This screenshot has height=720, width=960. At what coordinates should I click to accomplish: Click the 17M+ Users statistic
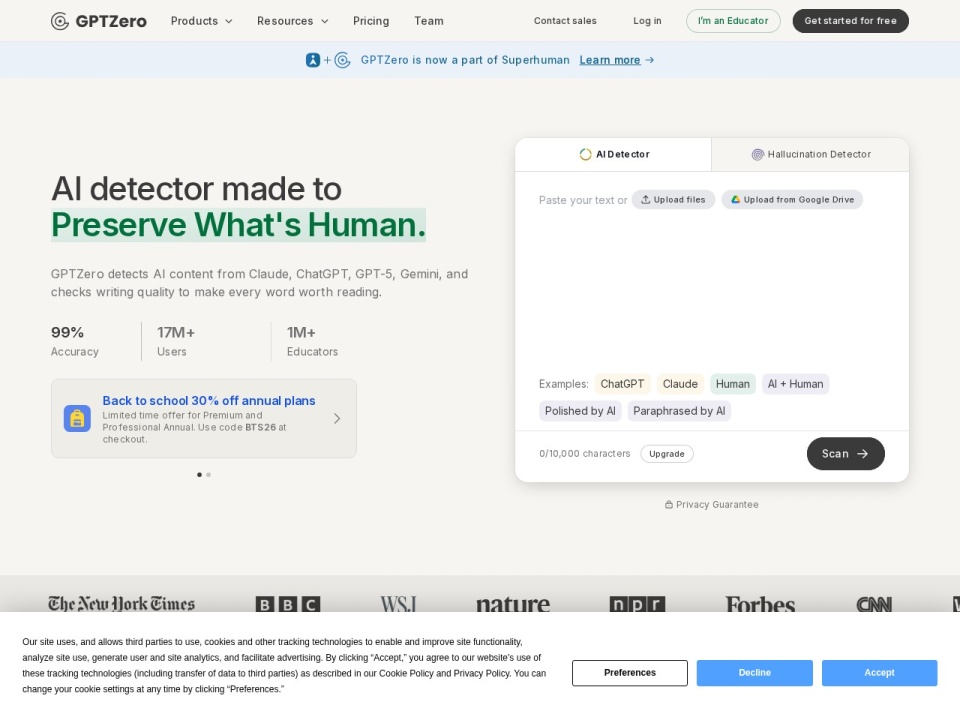click(x=176, y=341)
